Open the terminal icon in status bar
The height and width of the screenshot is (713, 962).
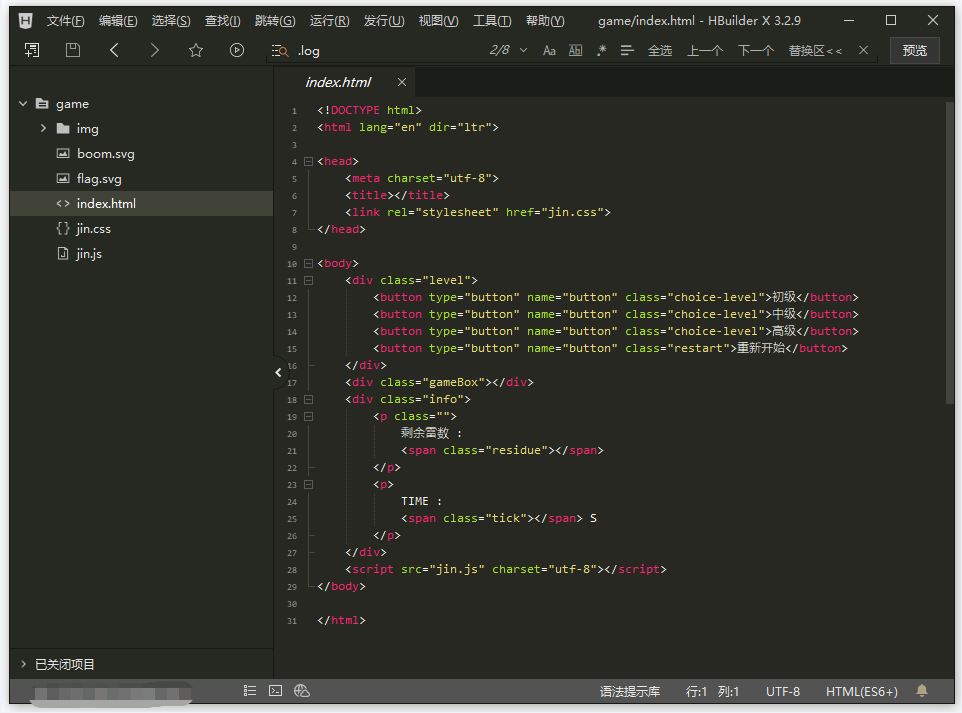pos(275,691)
